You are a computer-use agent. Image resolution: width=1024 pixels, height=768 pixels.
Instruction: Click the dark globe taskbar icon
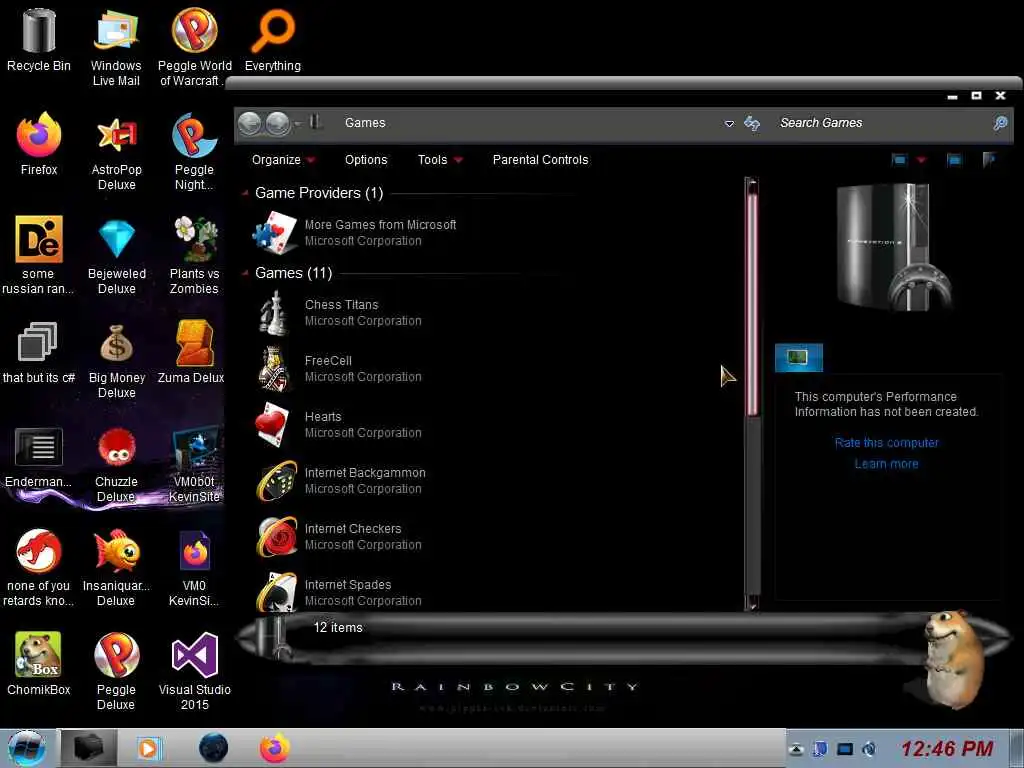pos(213,748)
